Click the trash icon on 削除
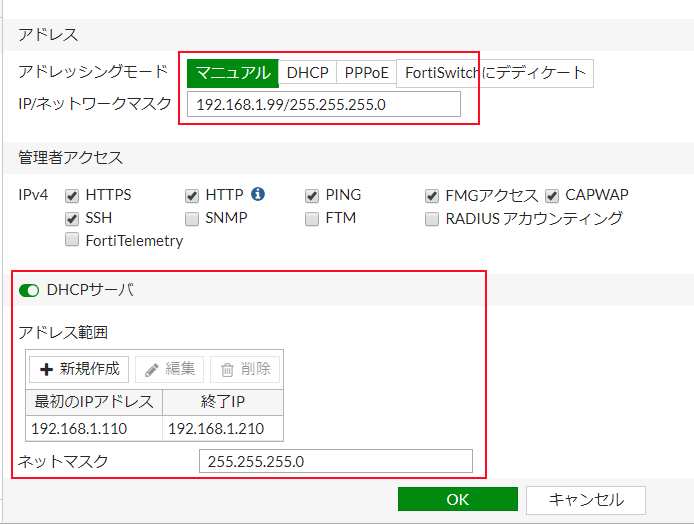The image size is (694, 524). tap(227, 370)
